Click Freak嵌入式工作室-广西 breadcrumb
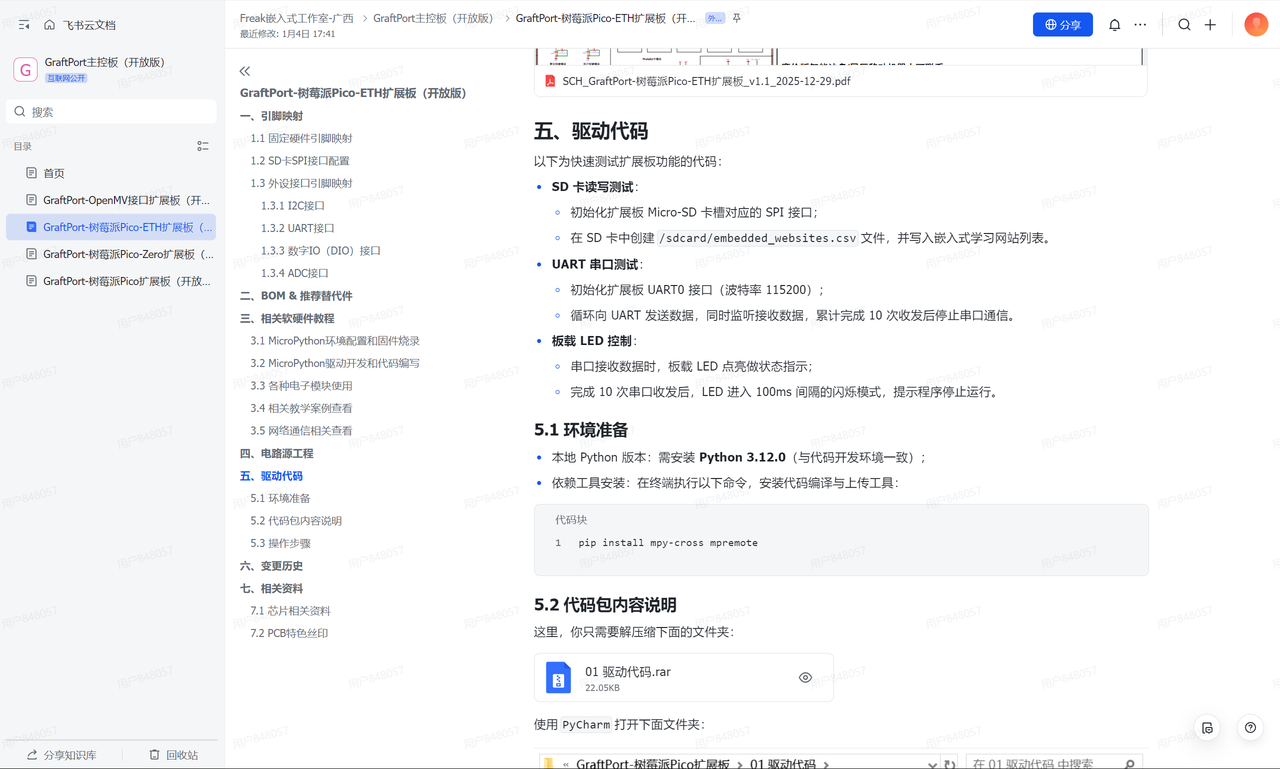The height and width of the screenshot is (769, 1280). click(x=297, y=18)
